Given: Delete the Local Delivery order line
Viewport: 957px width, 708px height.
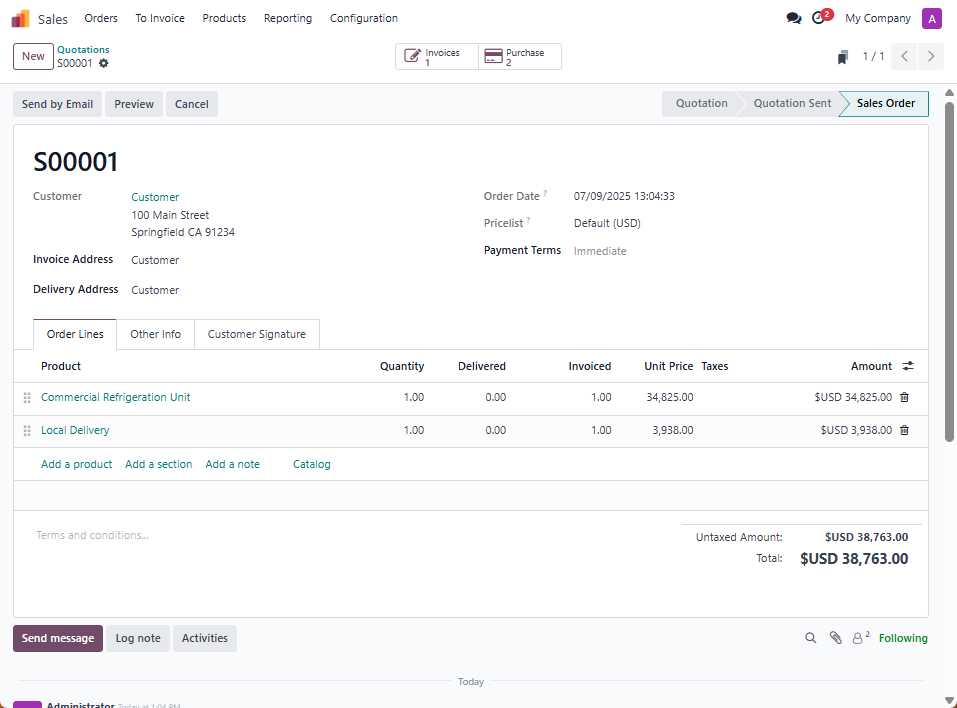Looking at the screenshot, I should point(904,430).
